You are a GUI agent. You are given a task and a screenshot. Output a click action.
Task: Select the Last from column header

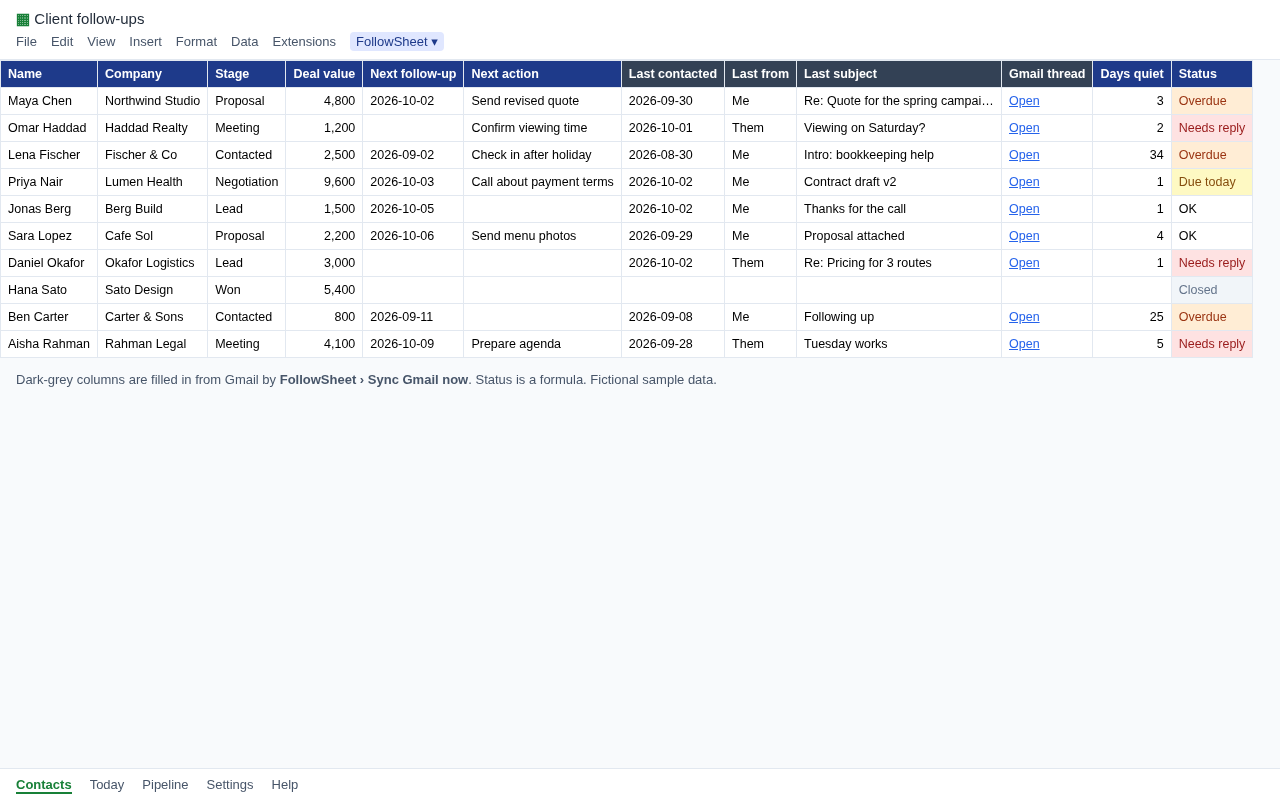click(761, 74)
